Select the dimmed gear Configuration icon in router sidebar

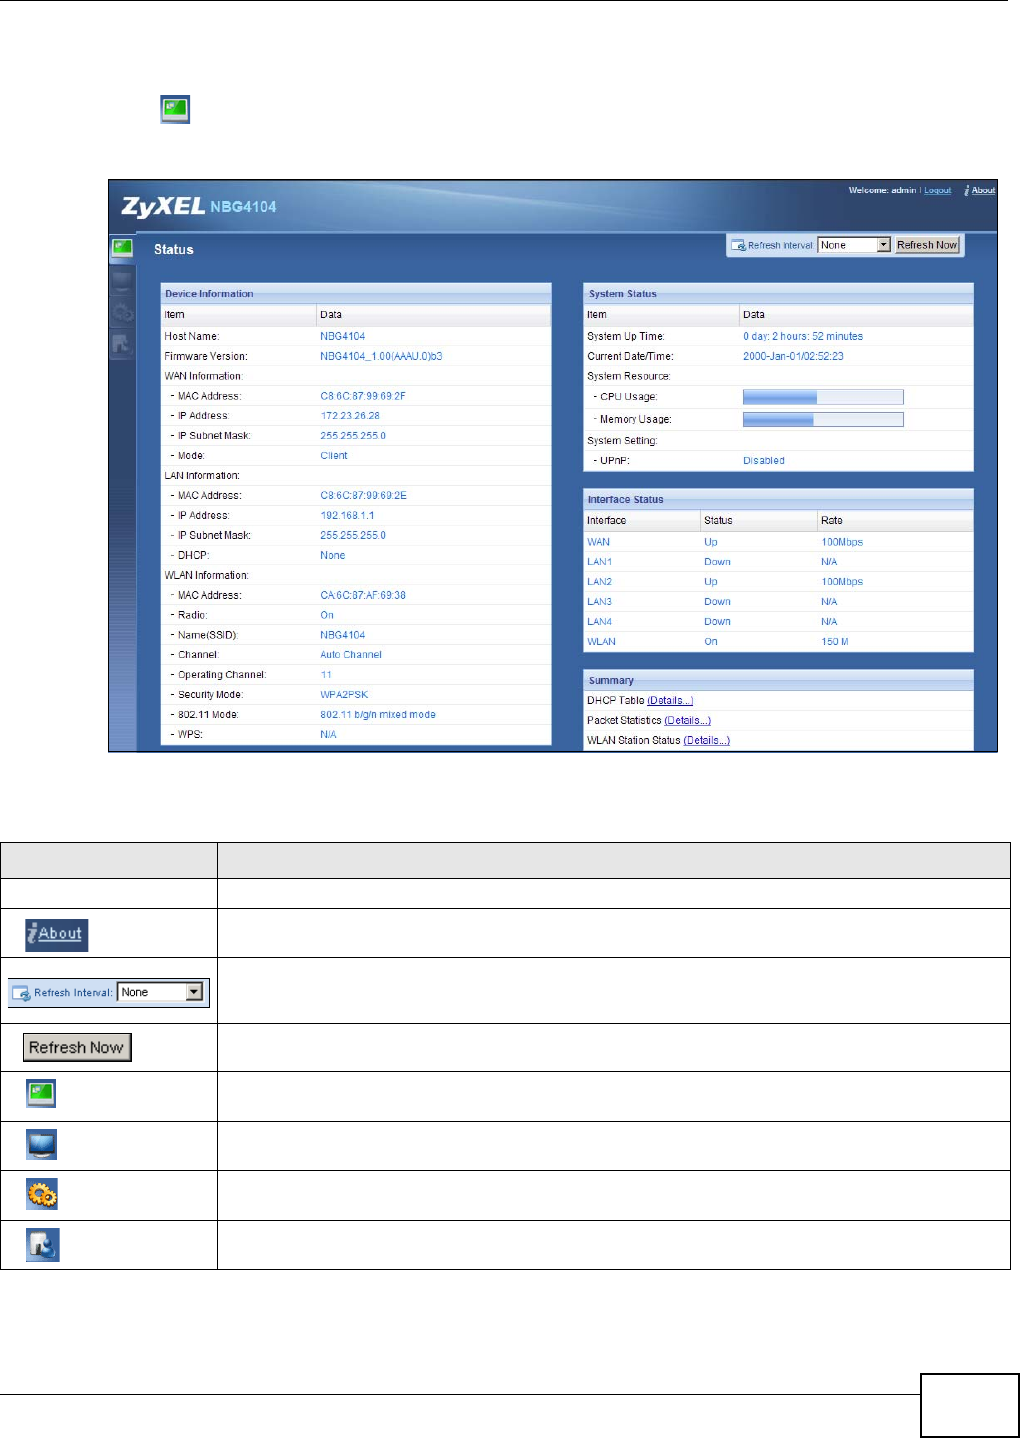tap(122, 312)
